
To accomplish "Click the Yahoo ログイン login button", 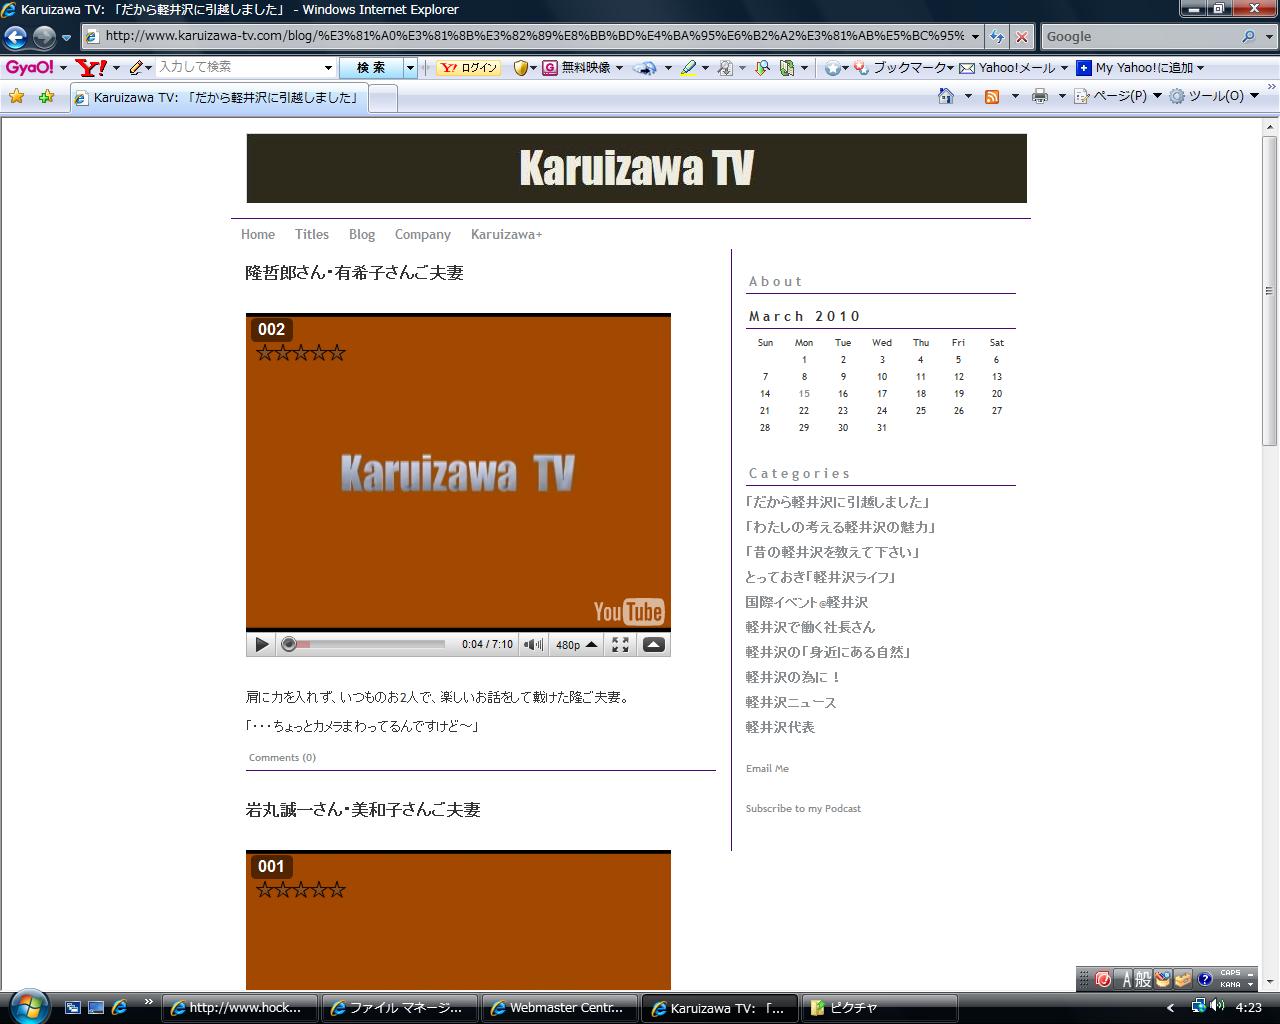I will 469,68.
